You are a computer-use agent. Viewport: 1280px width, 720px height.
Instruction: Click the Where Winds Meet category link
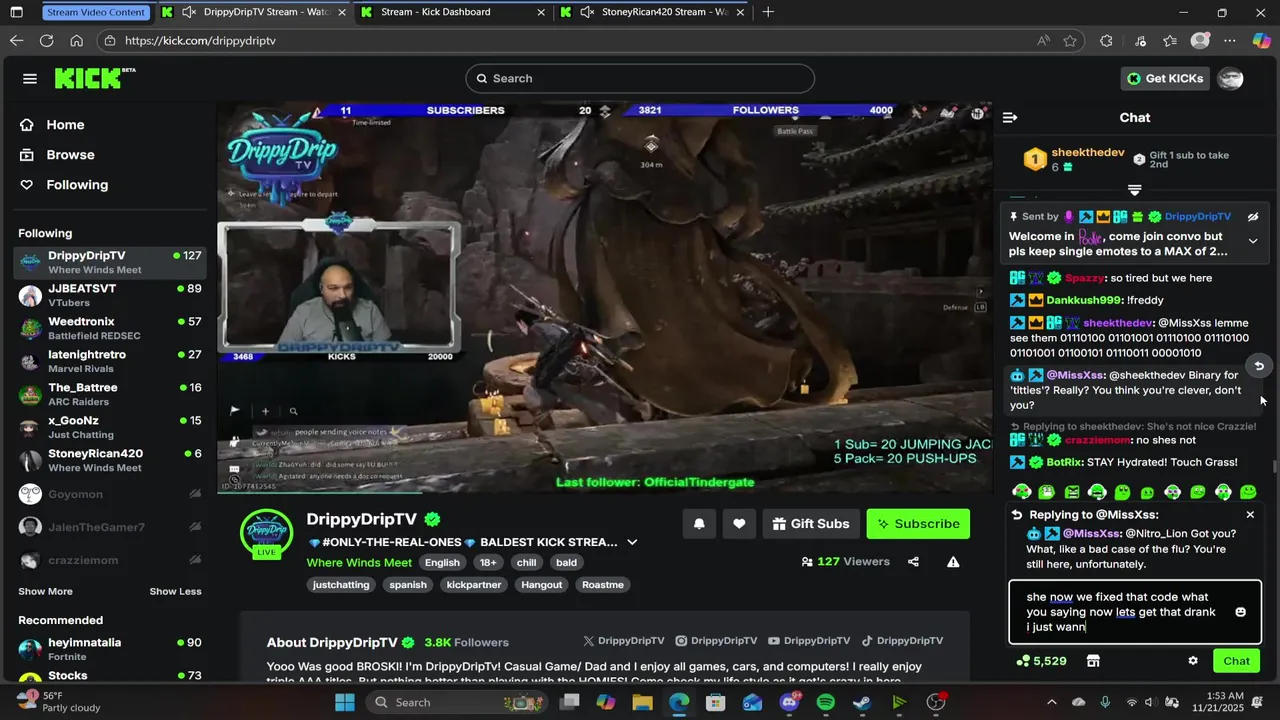359,563
